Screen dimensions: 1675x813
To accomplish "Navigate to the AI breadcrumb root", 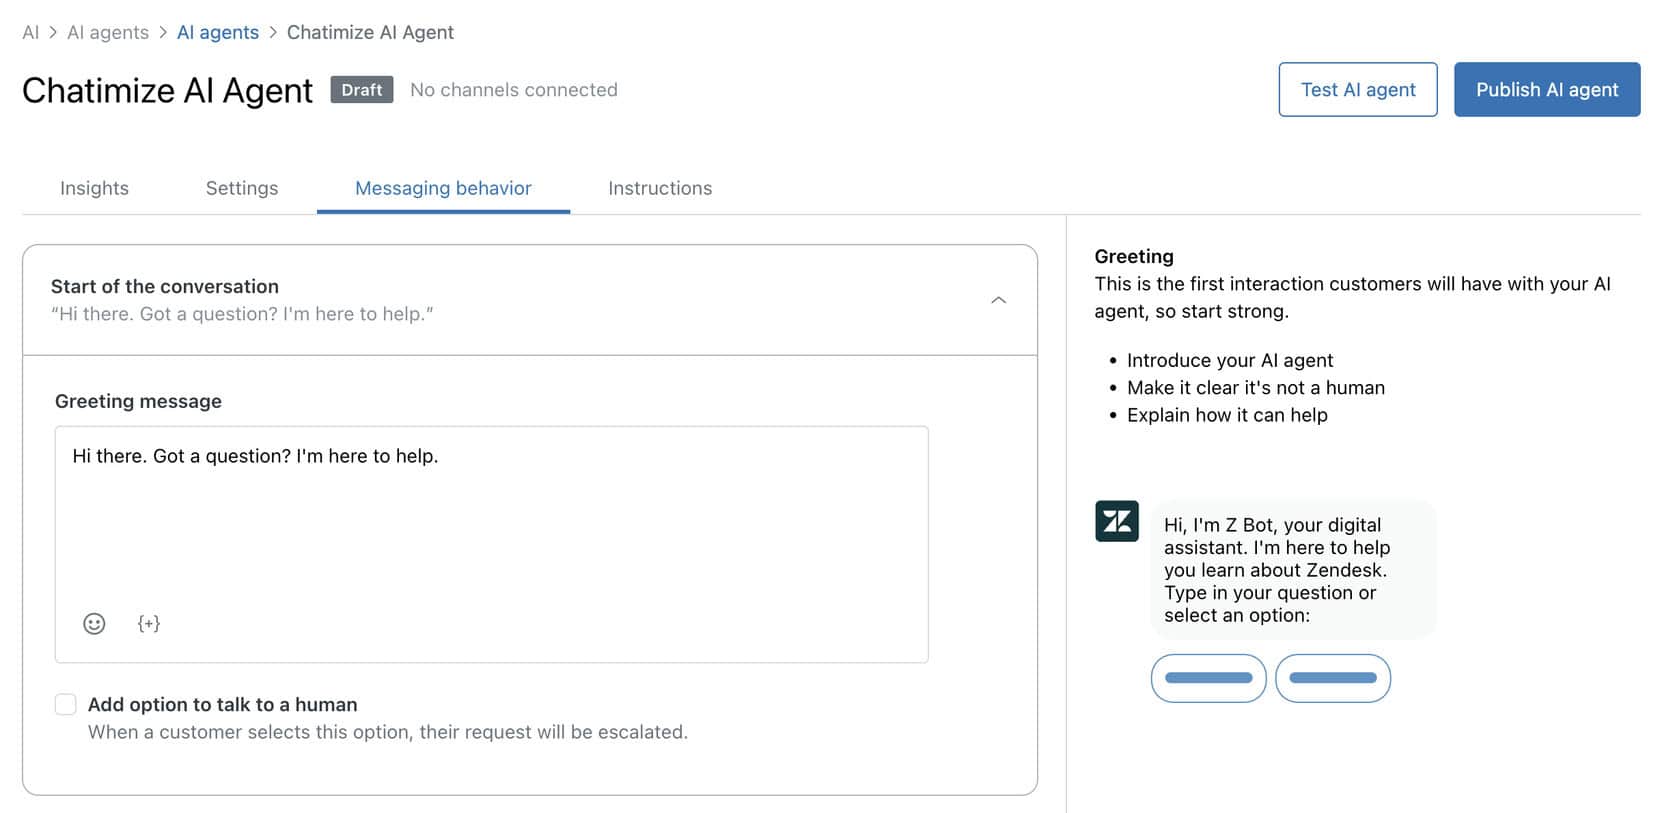I will [30, 32].
